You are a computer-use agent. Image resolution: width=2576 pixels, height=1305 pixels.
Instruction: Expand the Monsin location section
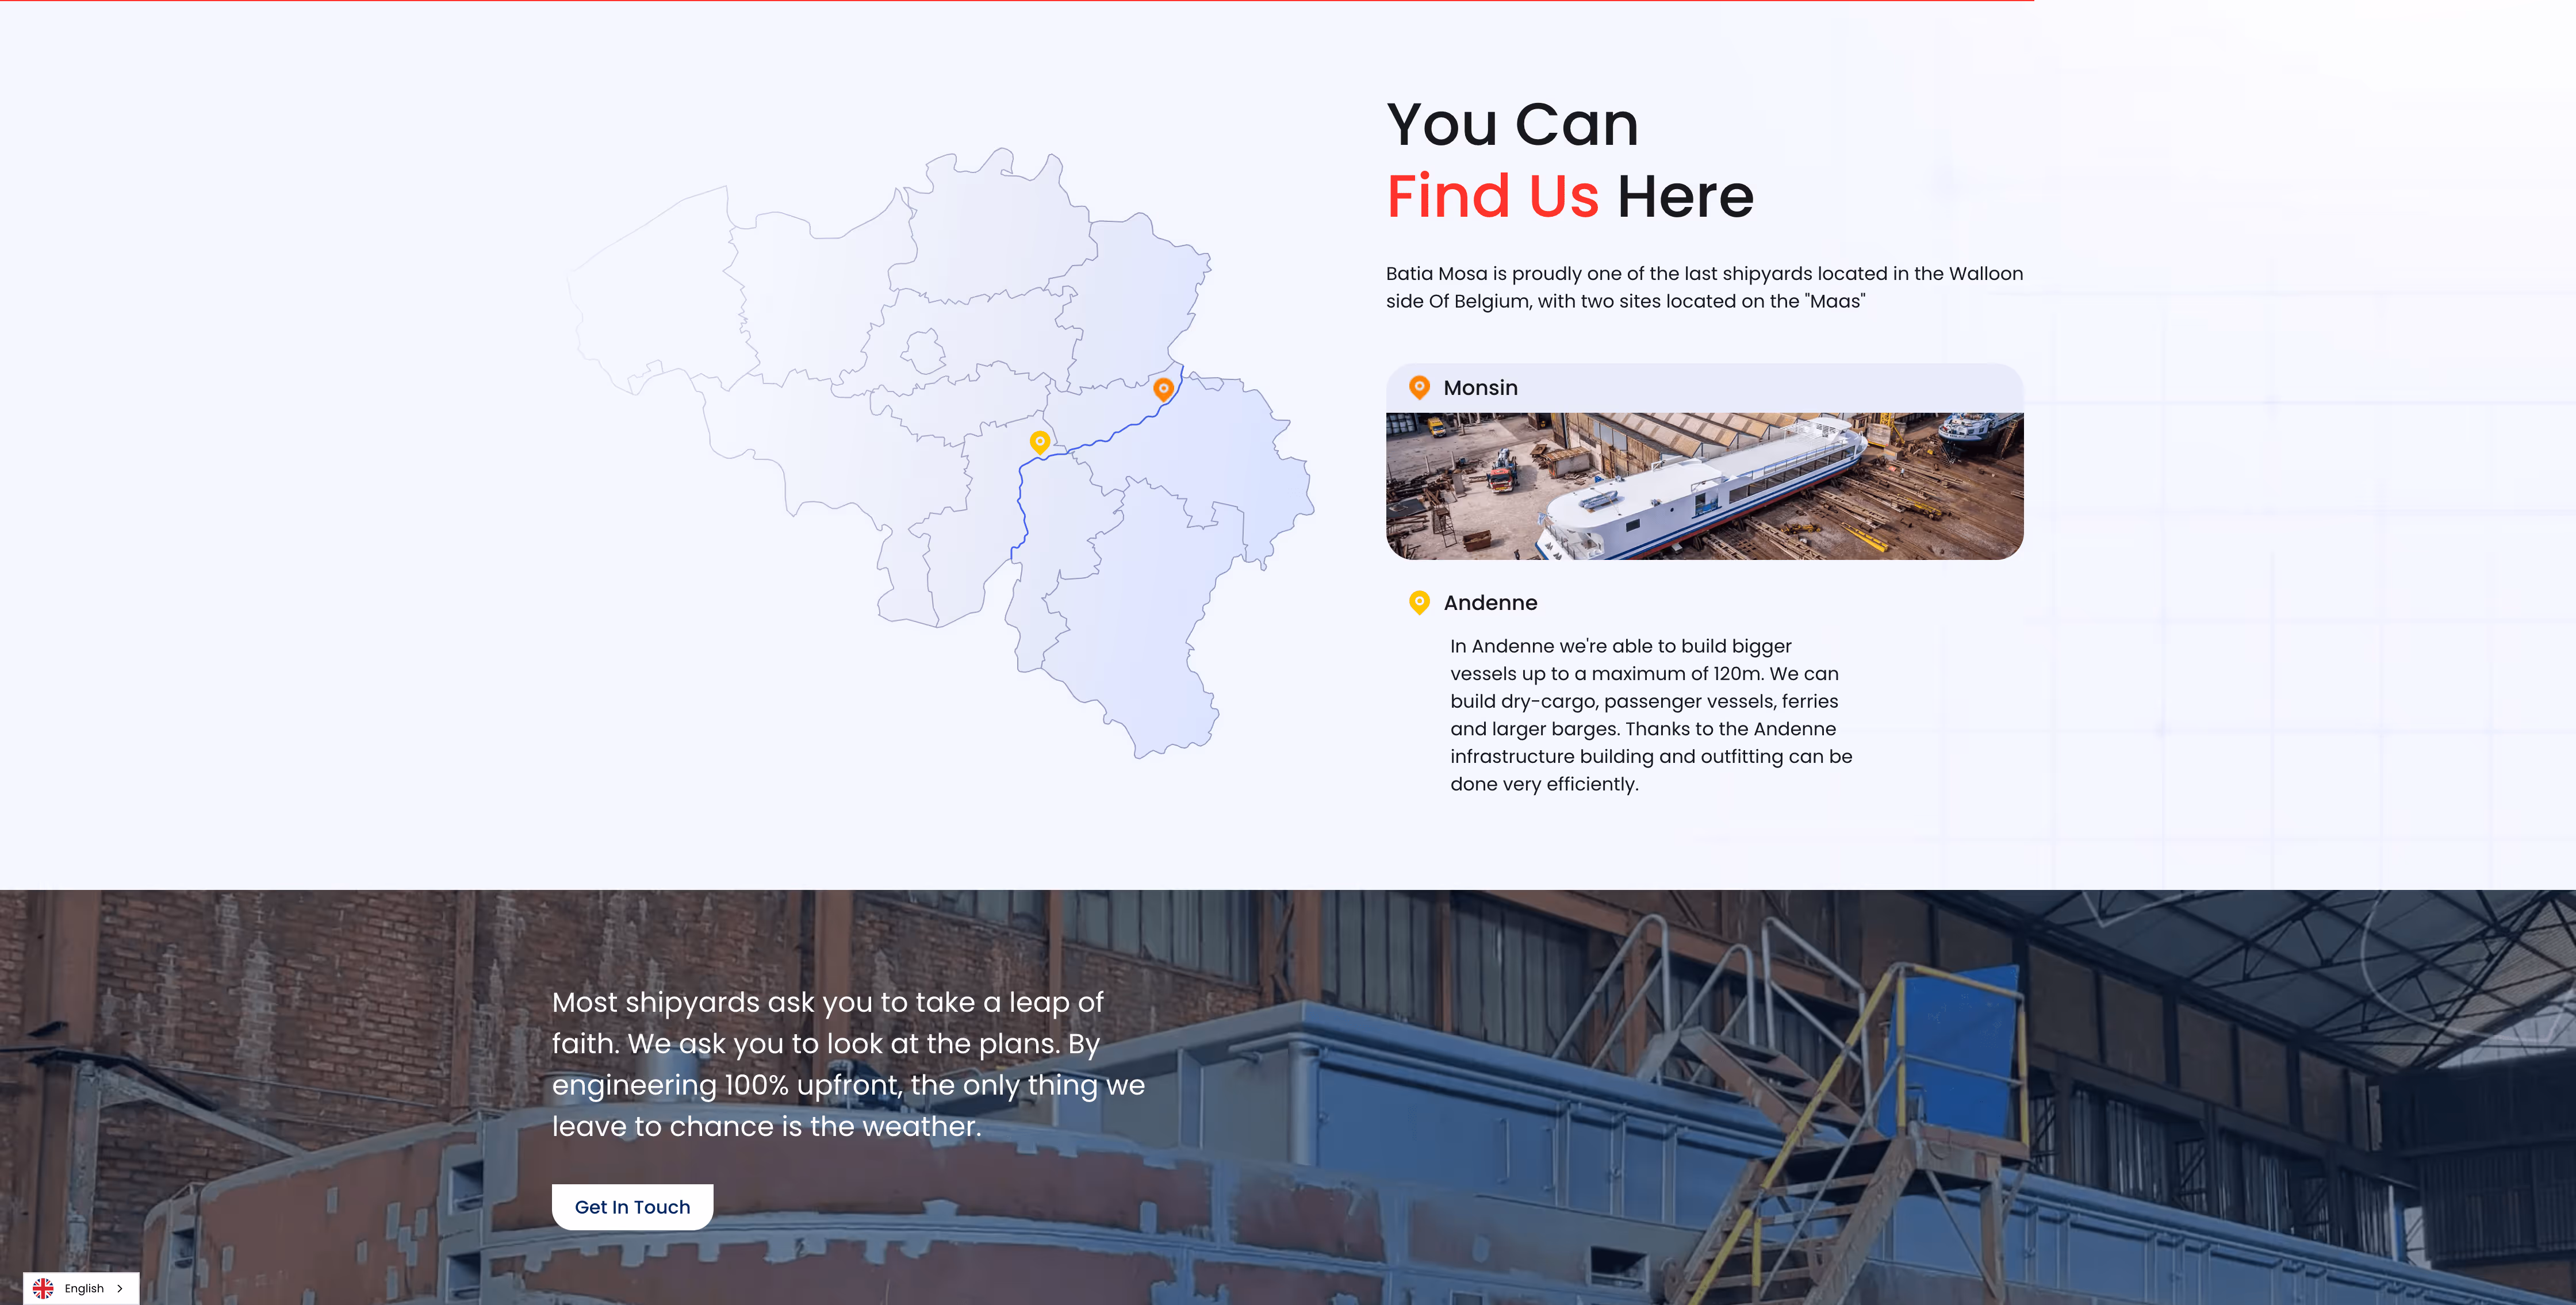tap(1480, 388)
